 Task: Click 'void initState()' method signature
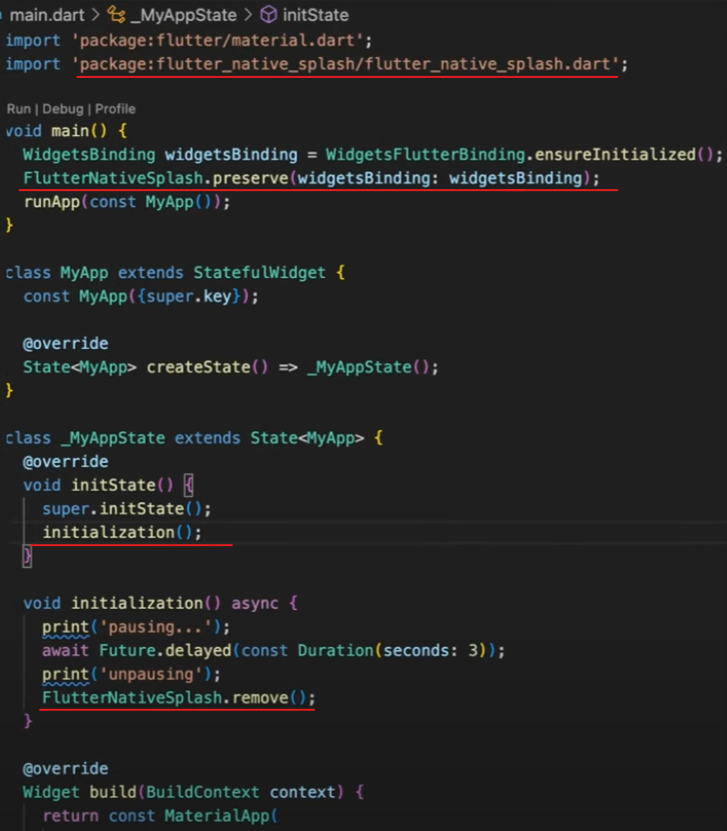[98, 485]
